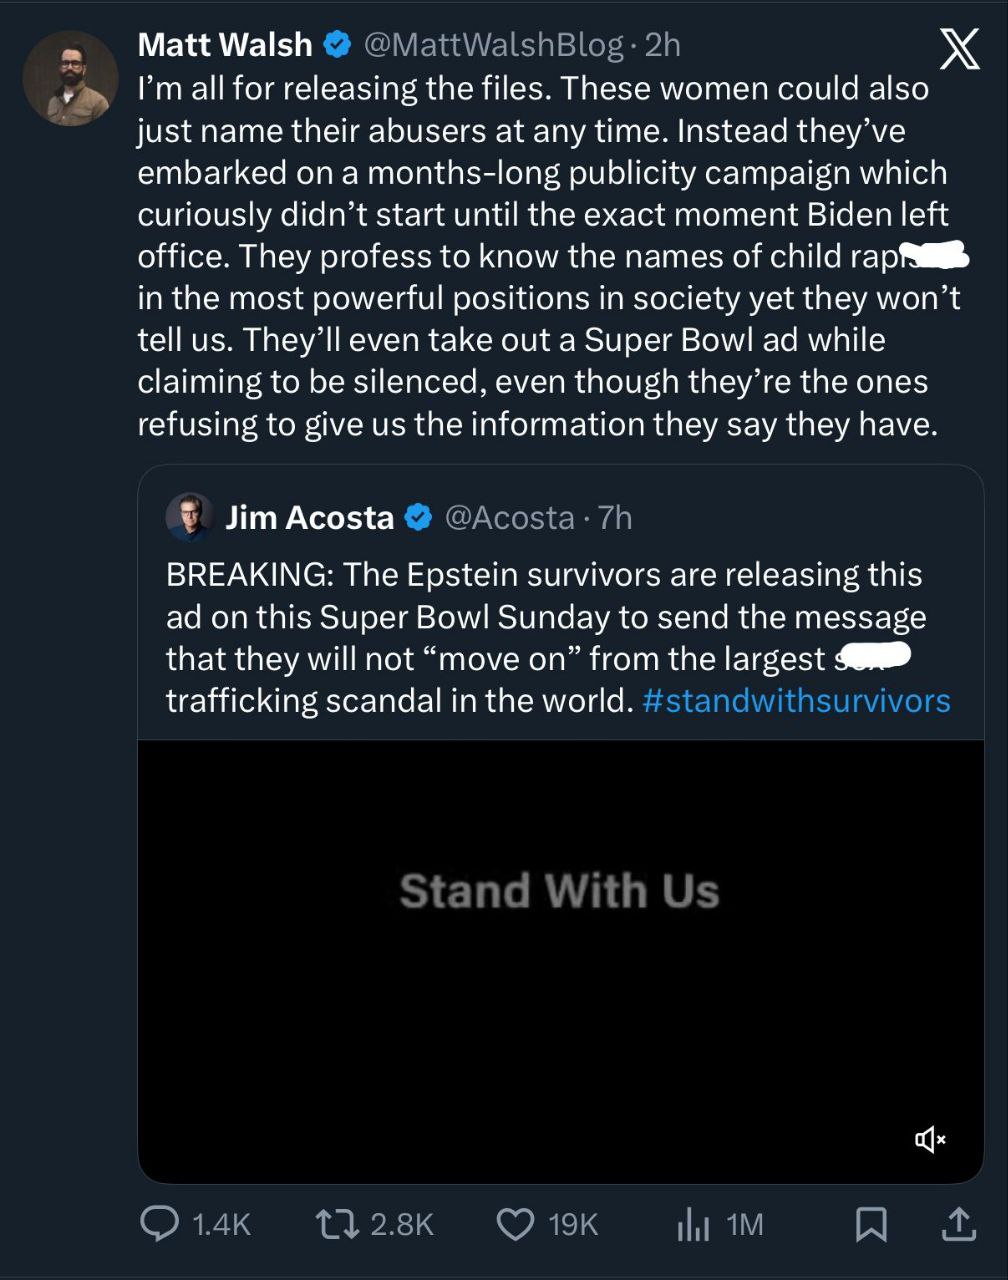Viewport: 1008px width, 1280px height.
Task: Open the @MattWalshBlog handle
Action: point(492,45)
